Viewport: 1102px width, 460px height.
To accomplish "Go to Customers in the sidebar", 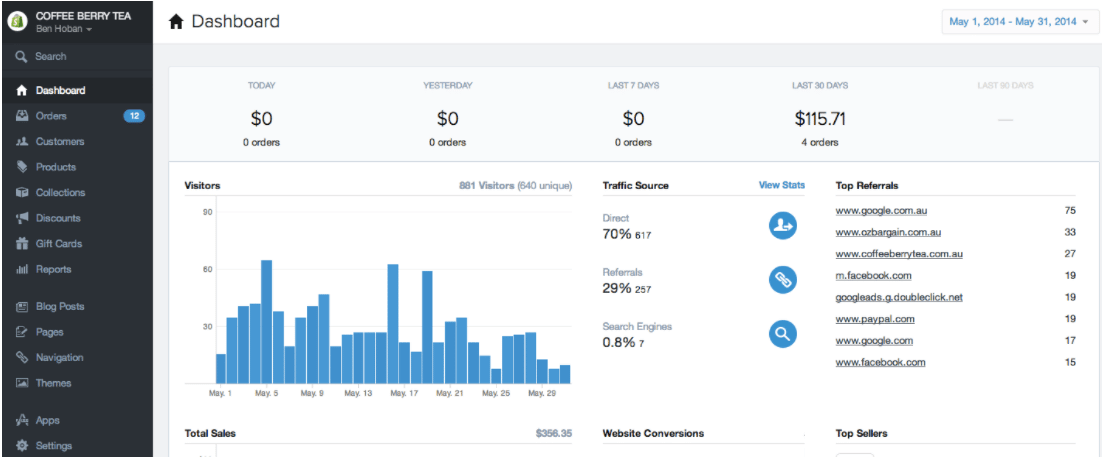I will [60, 142].
